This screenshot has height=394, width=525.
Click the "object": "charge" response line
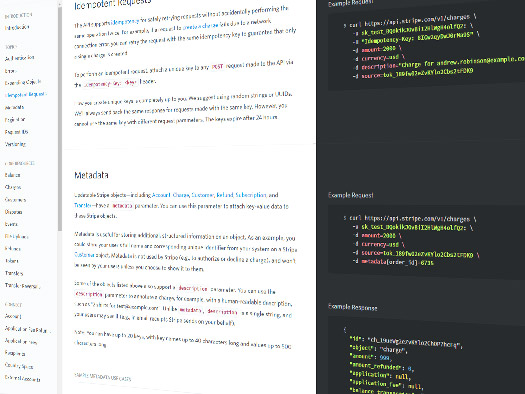(x=378, y=349)
